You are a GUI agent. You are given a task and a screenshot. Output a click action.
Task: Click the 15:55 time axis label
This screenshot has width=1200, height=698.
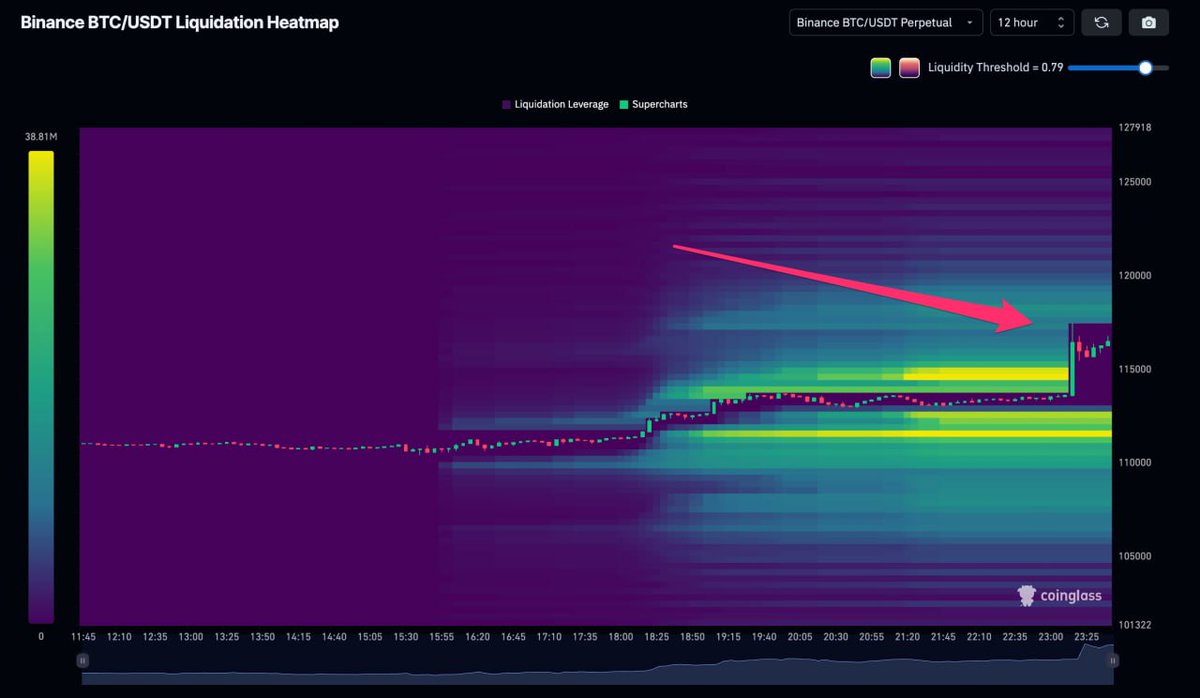point(441,636)
